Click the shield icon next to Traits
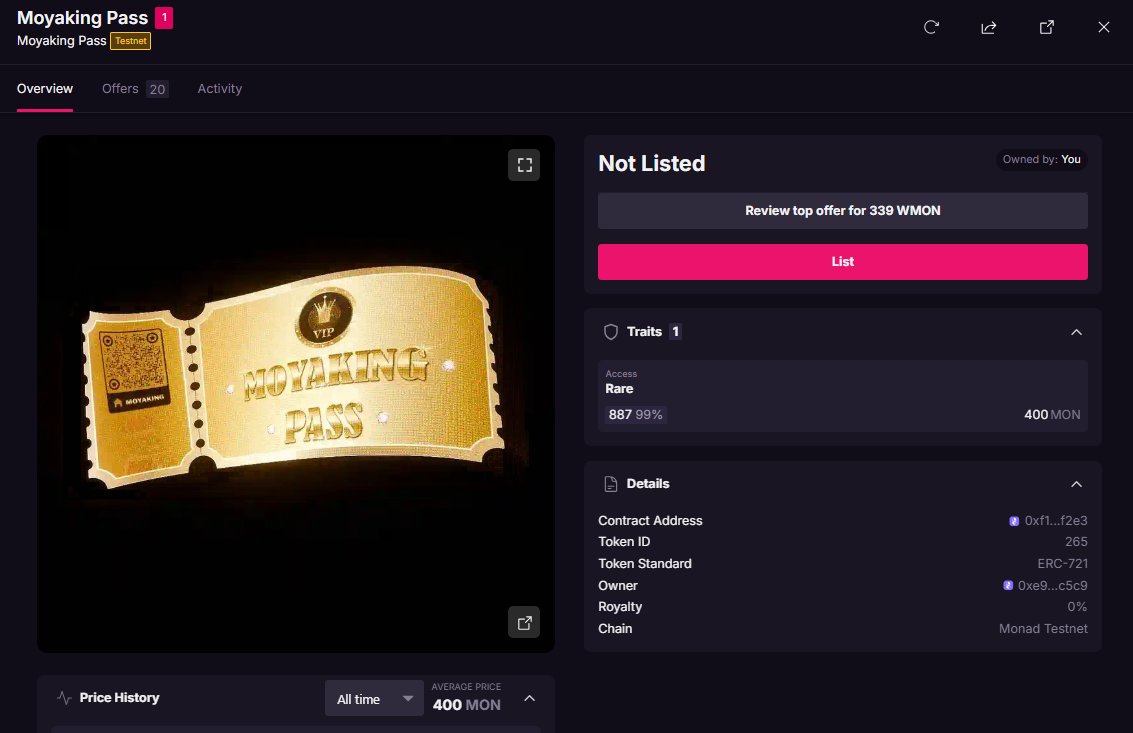 (611, 332)
